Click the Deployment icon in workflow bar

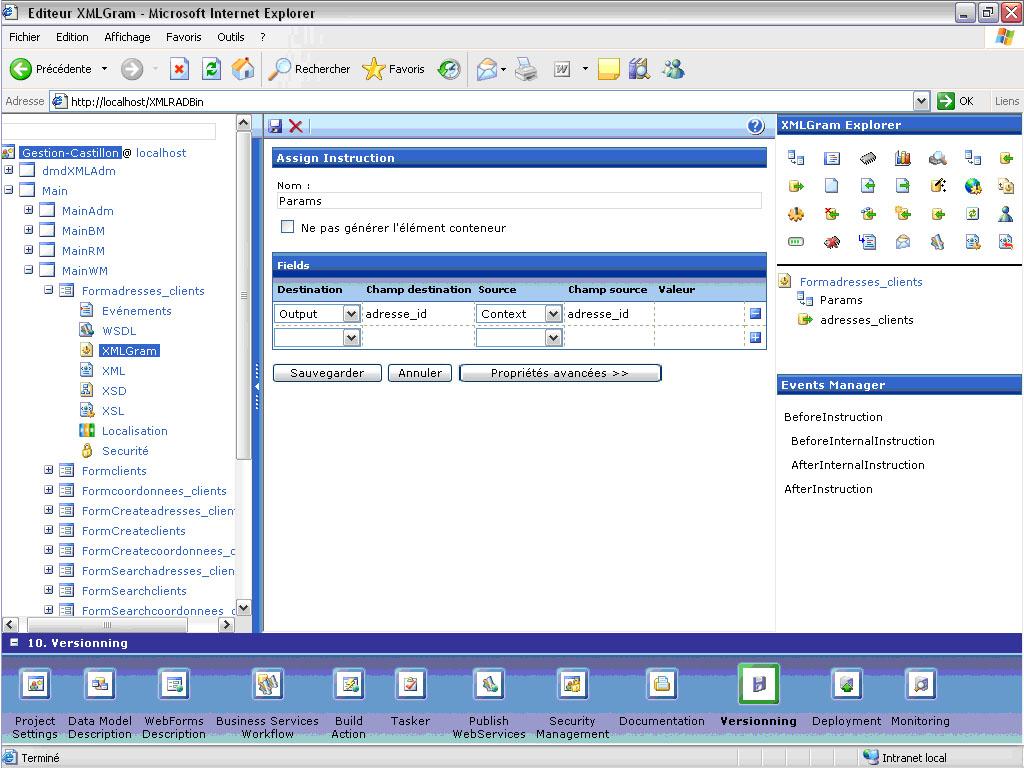[x=846, y=685]
